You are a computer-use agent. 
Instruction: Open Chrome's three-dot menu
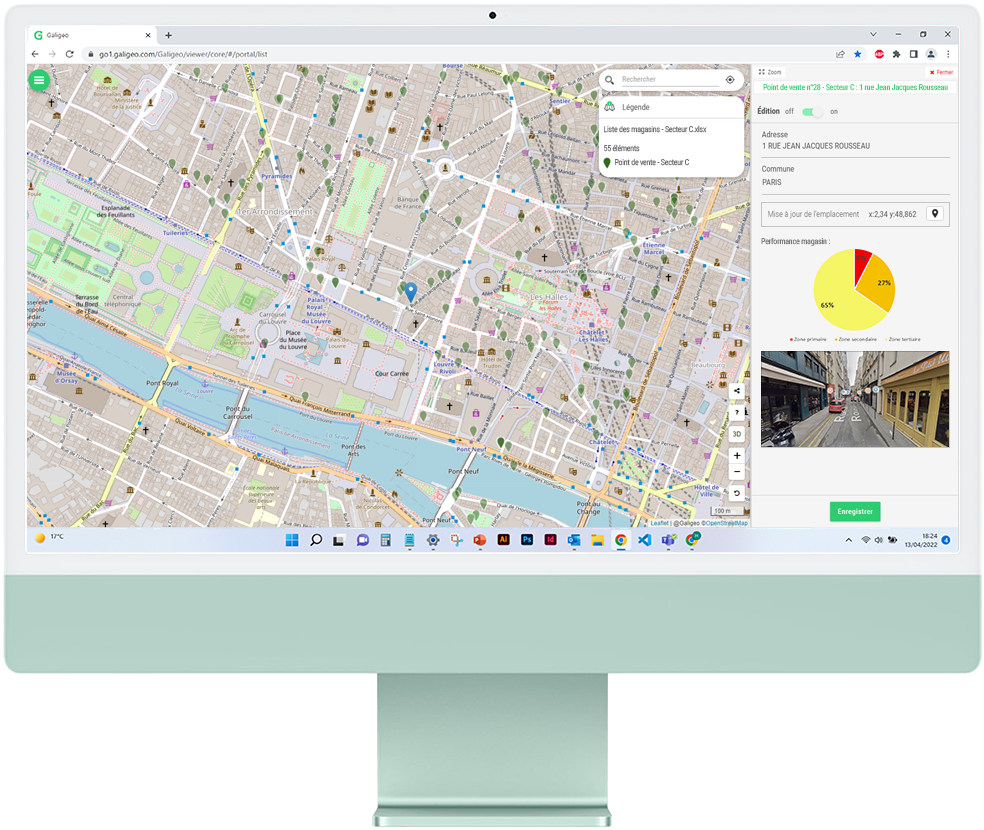[x=947, y=54]
